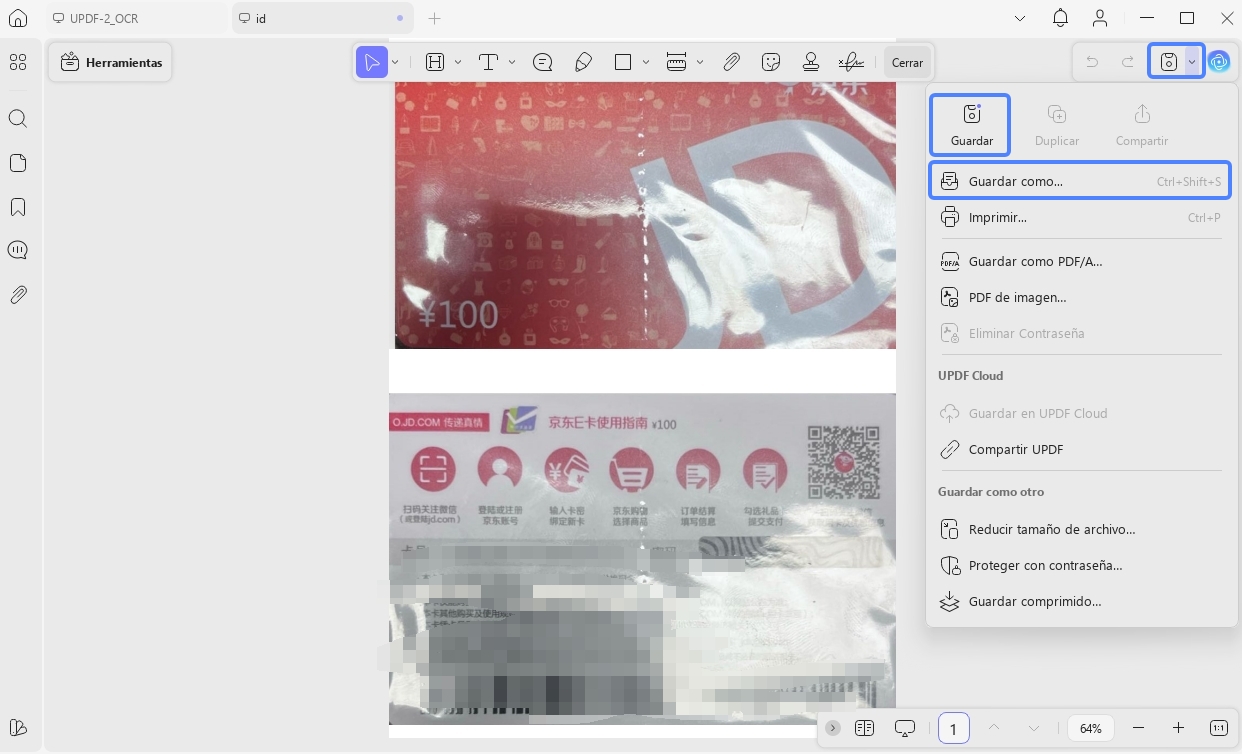This screenshot has height=754, width=1242.
Task: Choose the selection cursor tool
Action: pyautogui.click(x=372, y=62)
